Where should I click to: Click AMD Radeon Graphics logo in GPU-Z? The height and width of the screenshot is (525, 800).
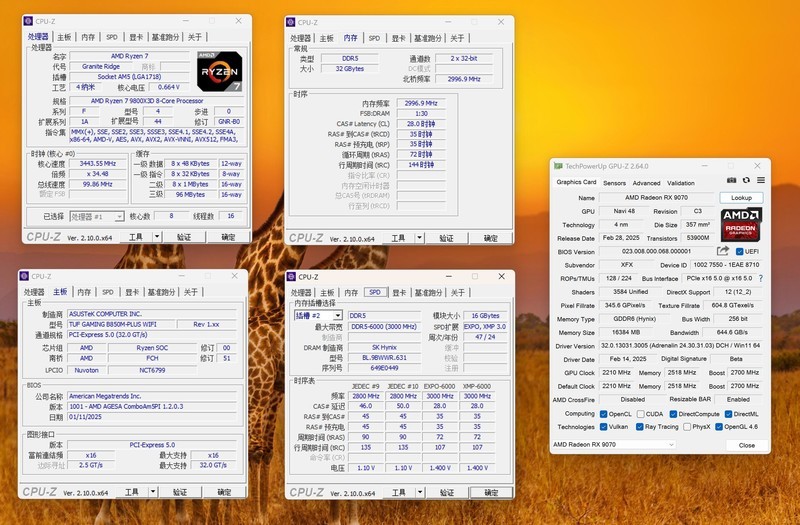point(741,224)
